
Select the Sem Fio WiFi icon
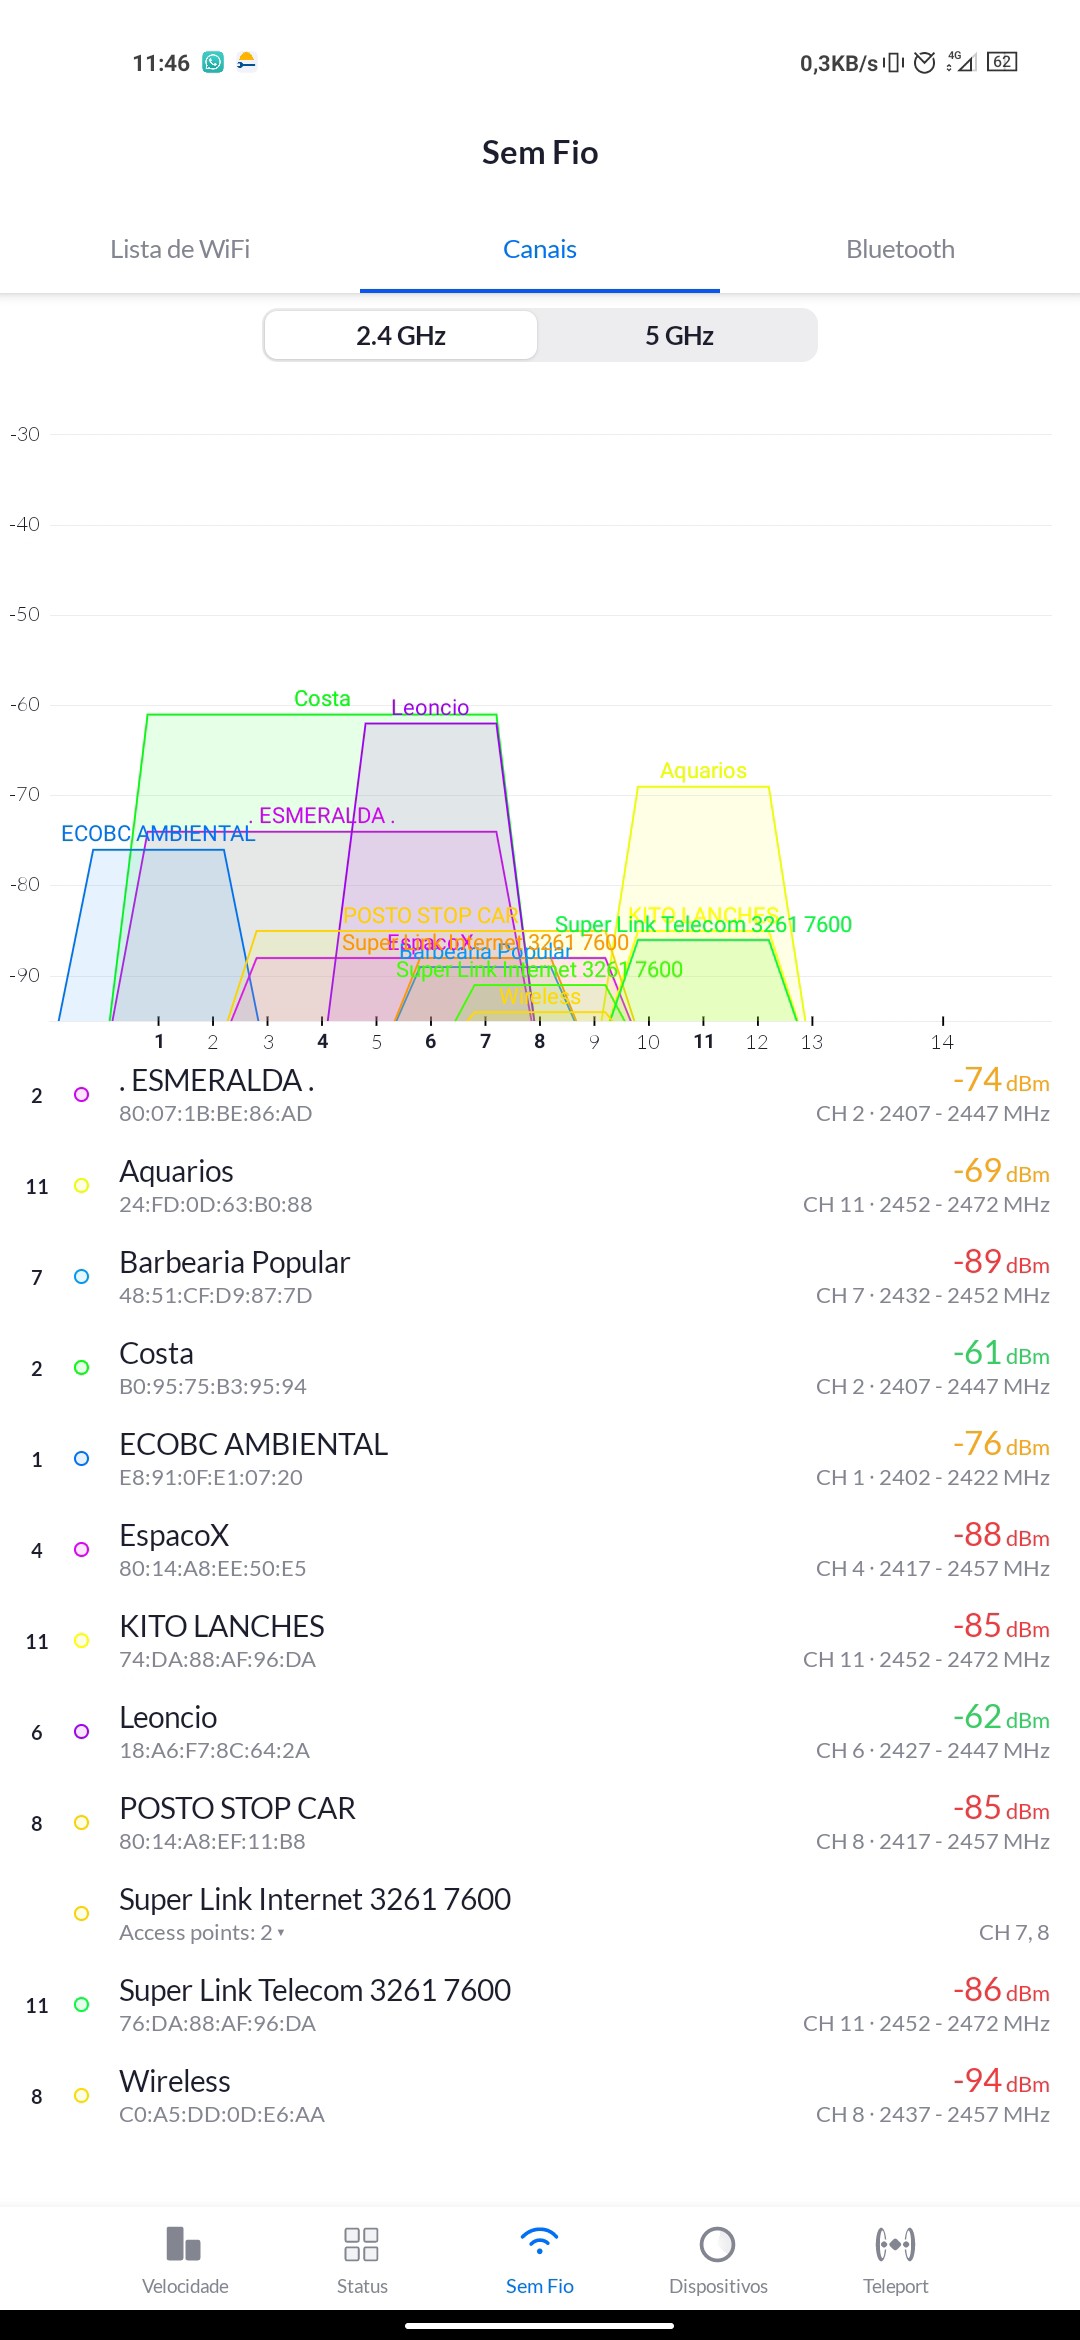(539, 2242)
